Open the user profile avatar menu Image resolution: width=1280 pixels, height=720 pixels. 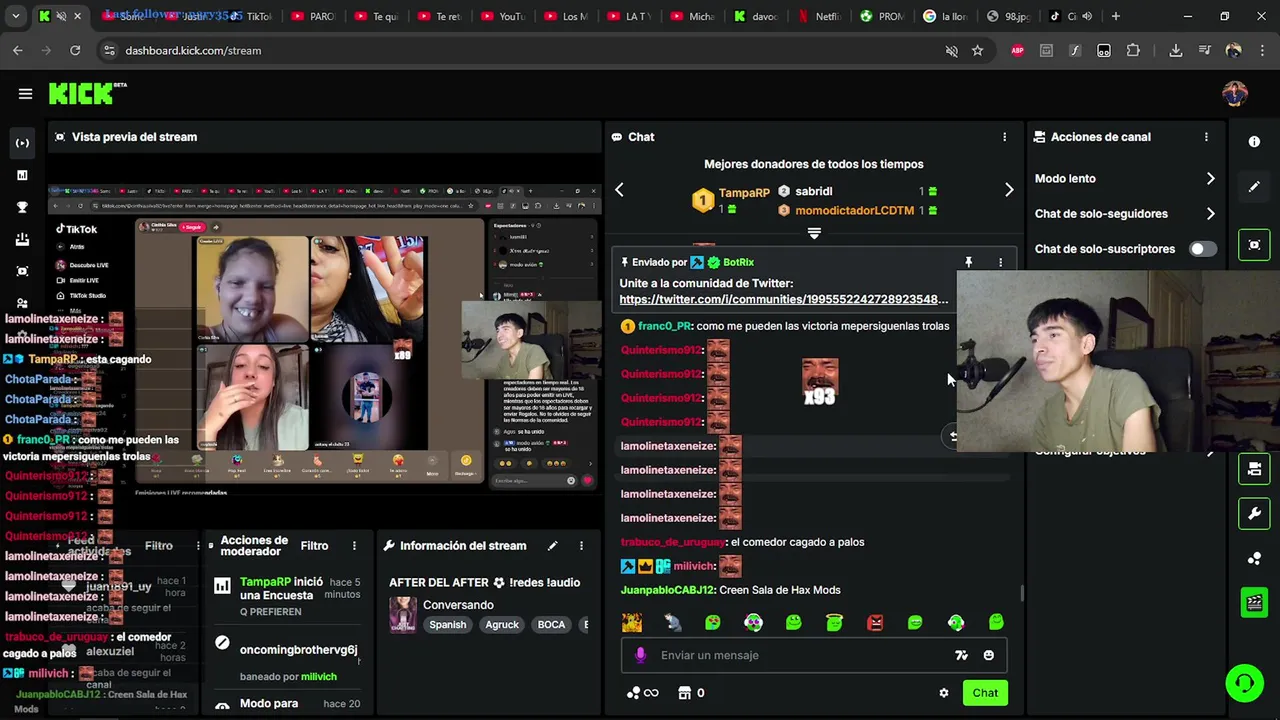pos(1235,94)
